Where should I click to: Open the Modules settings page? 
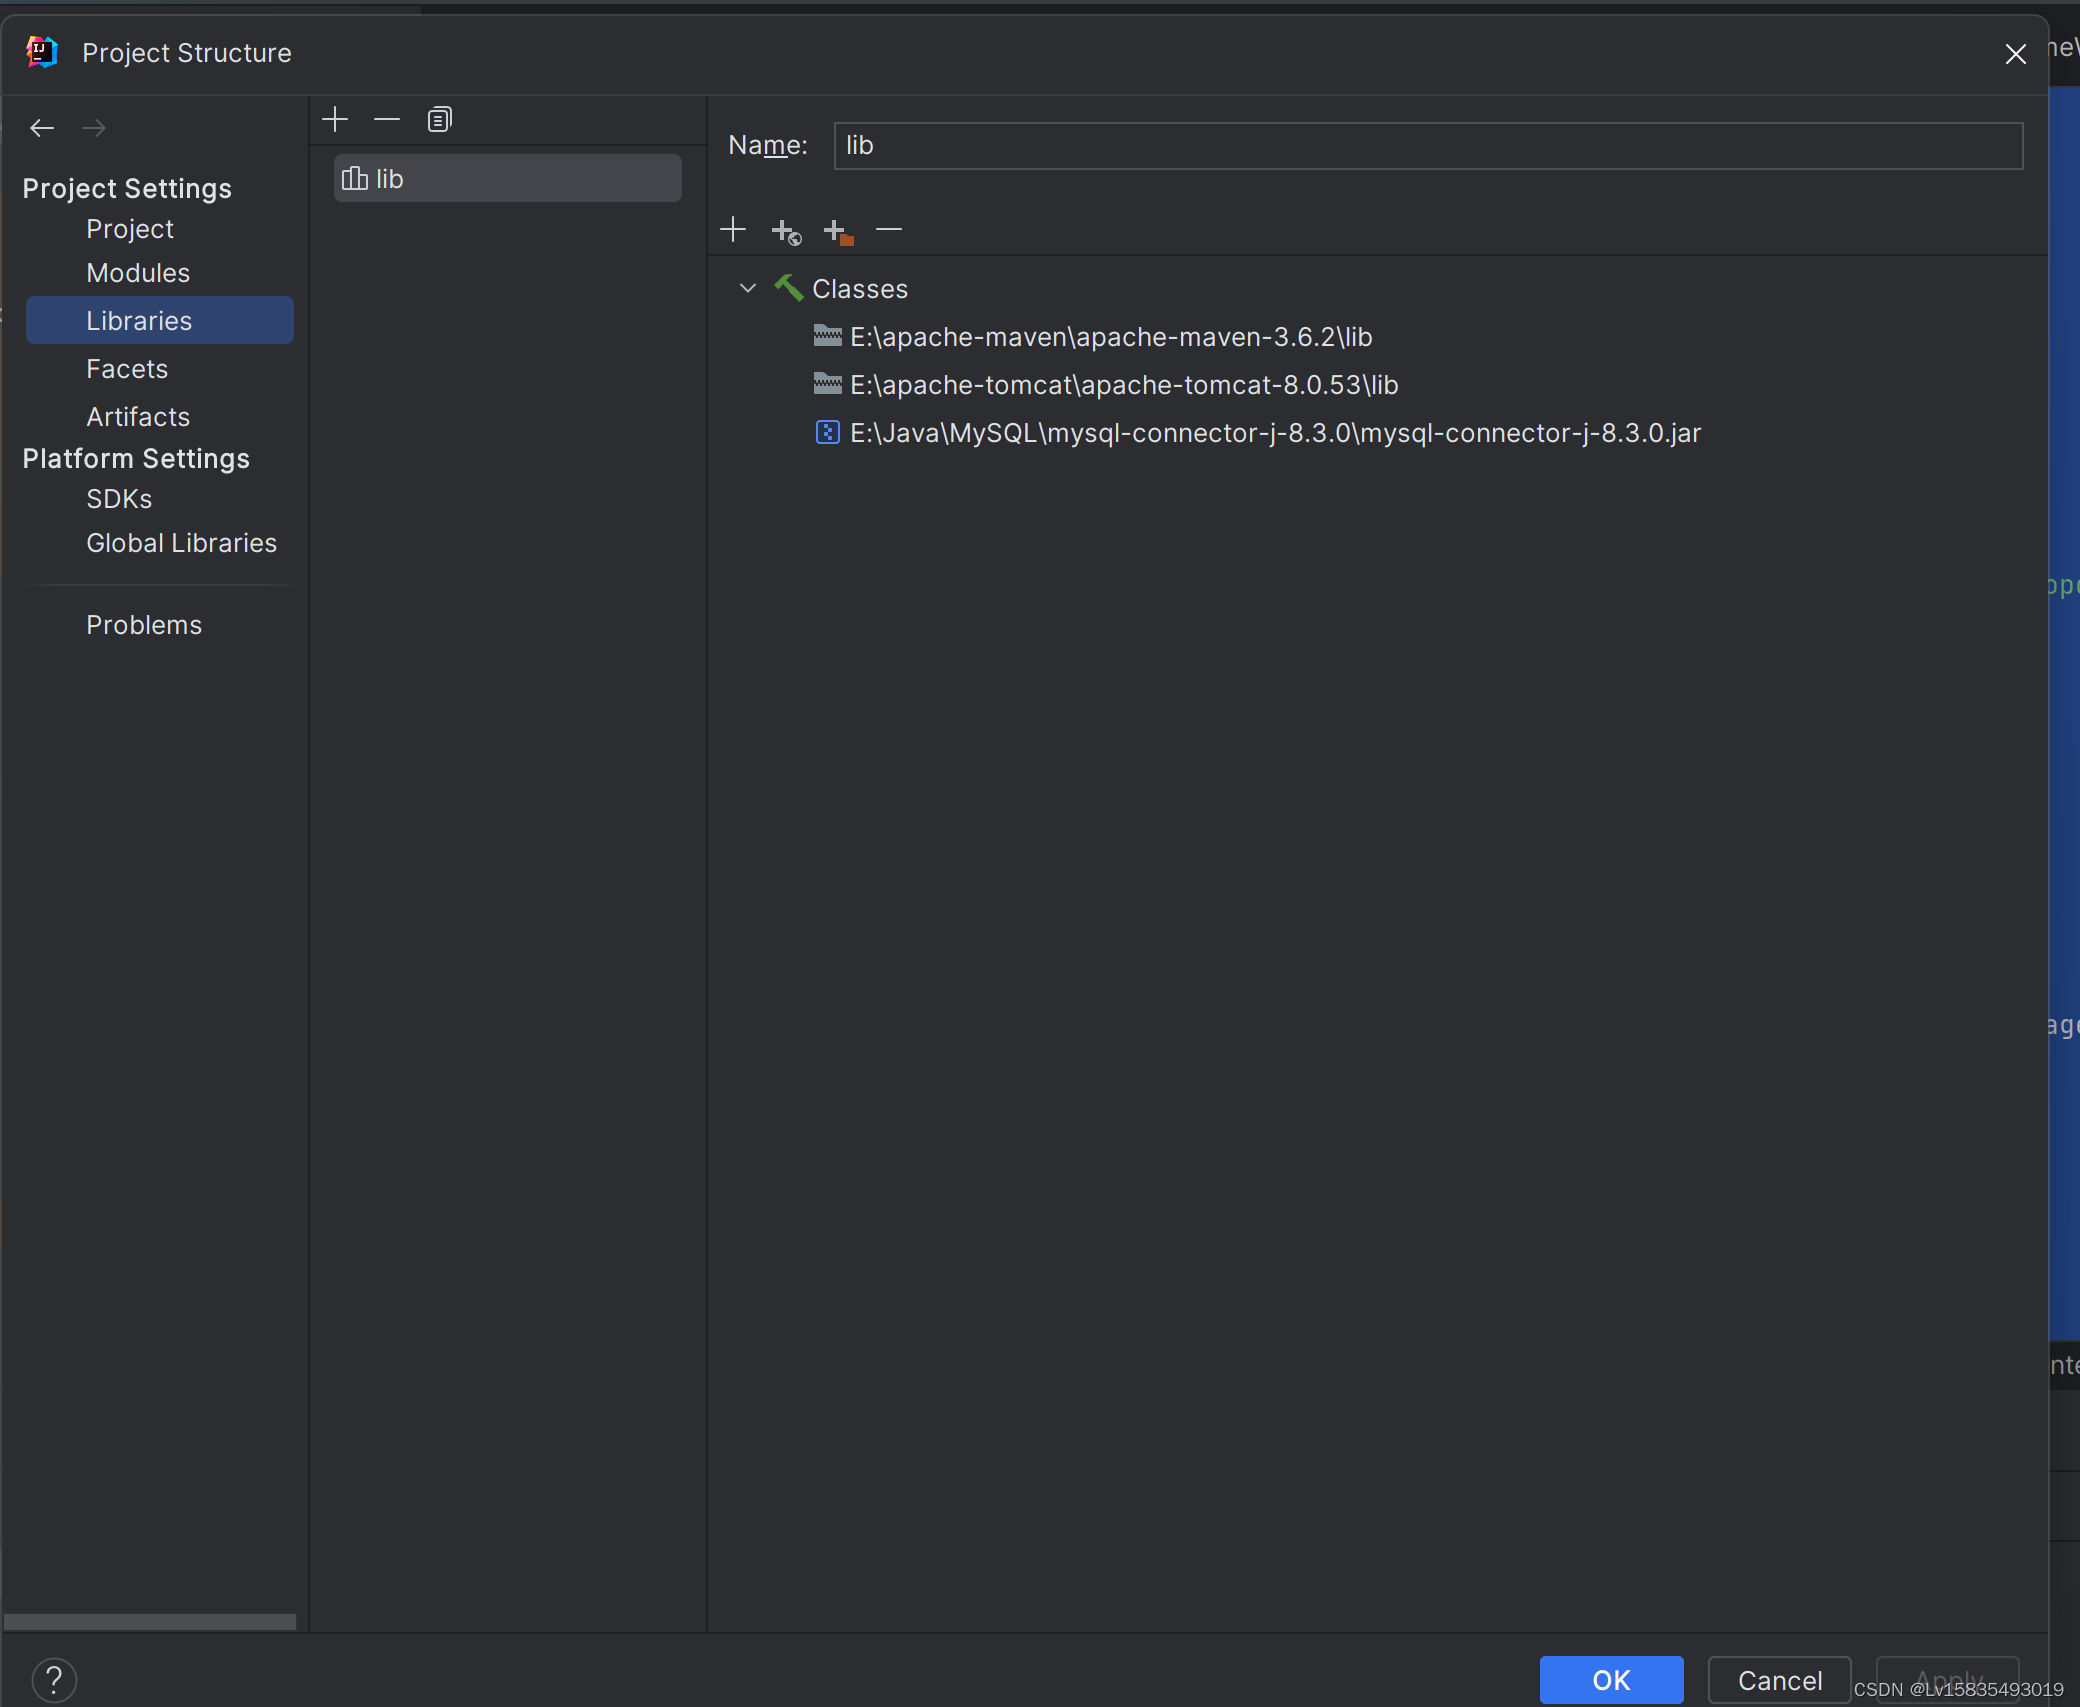[x=138, y=273]
